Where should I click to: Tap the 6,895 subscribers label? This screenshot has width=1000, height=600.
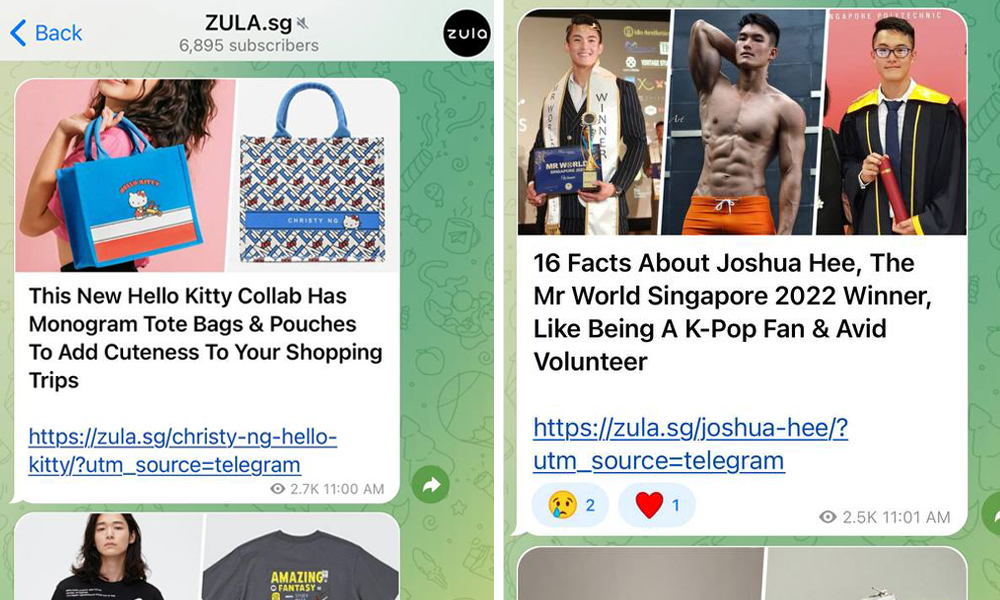[x=249, y=46]
